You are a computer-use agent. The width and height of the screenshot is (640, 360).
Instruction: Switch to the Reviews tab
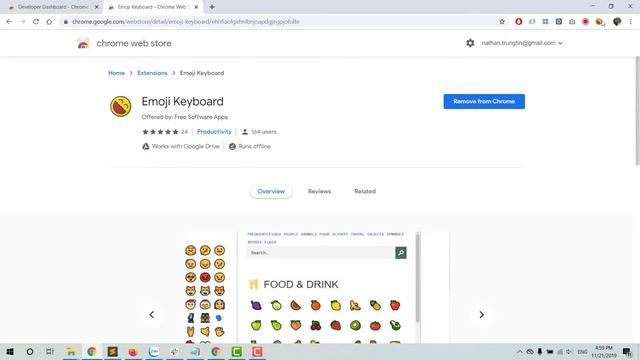click(319, 191)
